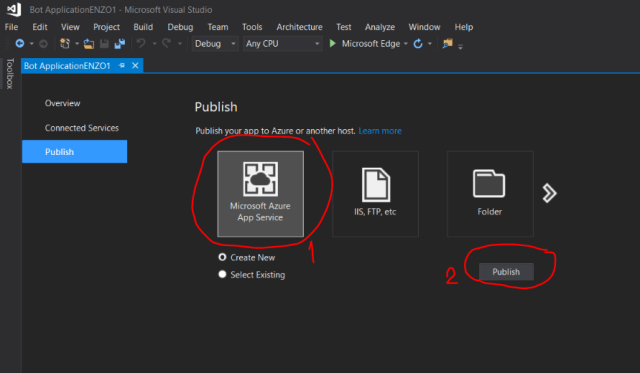
Task: Open the File menu
Action: coord(11,27)
